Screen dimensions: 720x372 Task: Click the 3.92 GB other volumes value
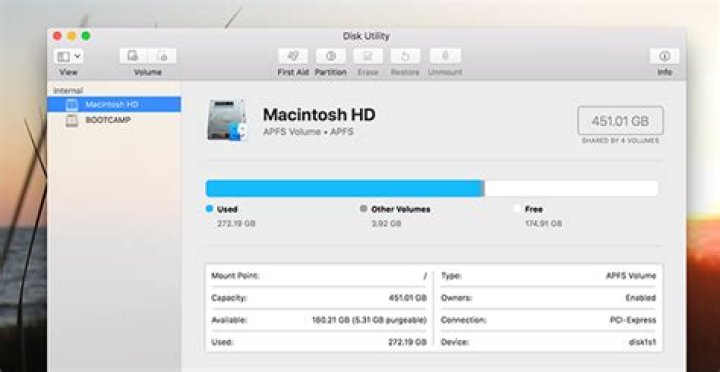point(386,224)
